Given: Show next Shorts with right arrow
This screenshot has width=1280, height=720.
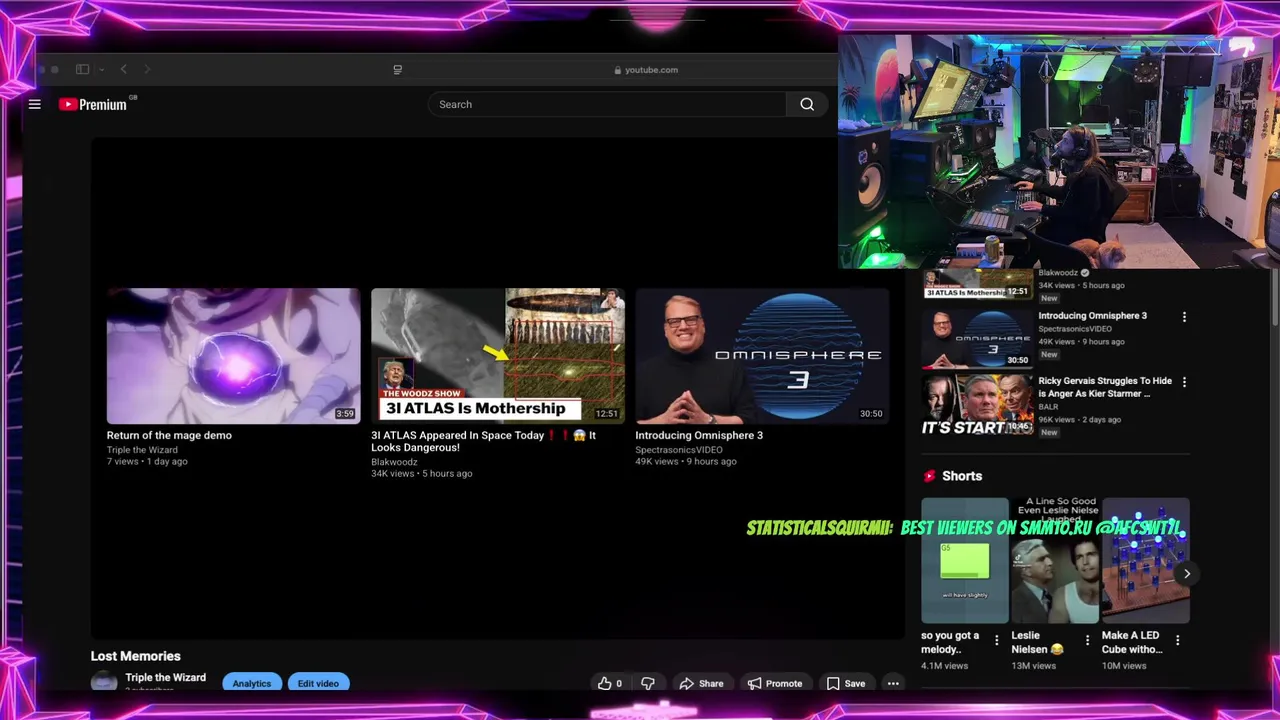Looking at the screenshot, I should (1186, 574).
